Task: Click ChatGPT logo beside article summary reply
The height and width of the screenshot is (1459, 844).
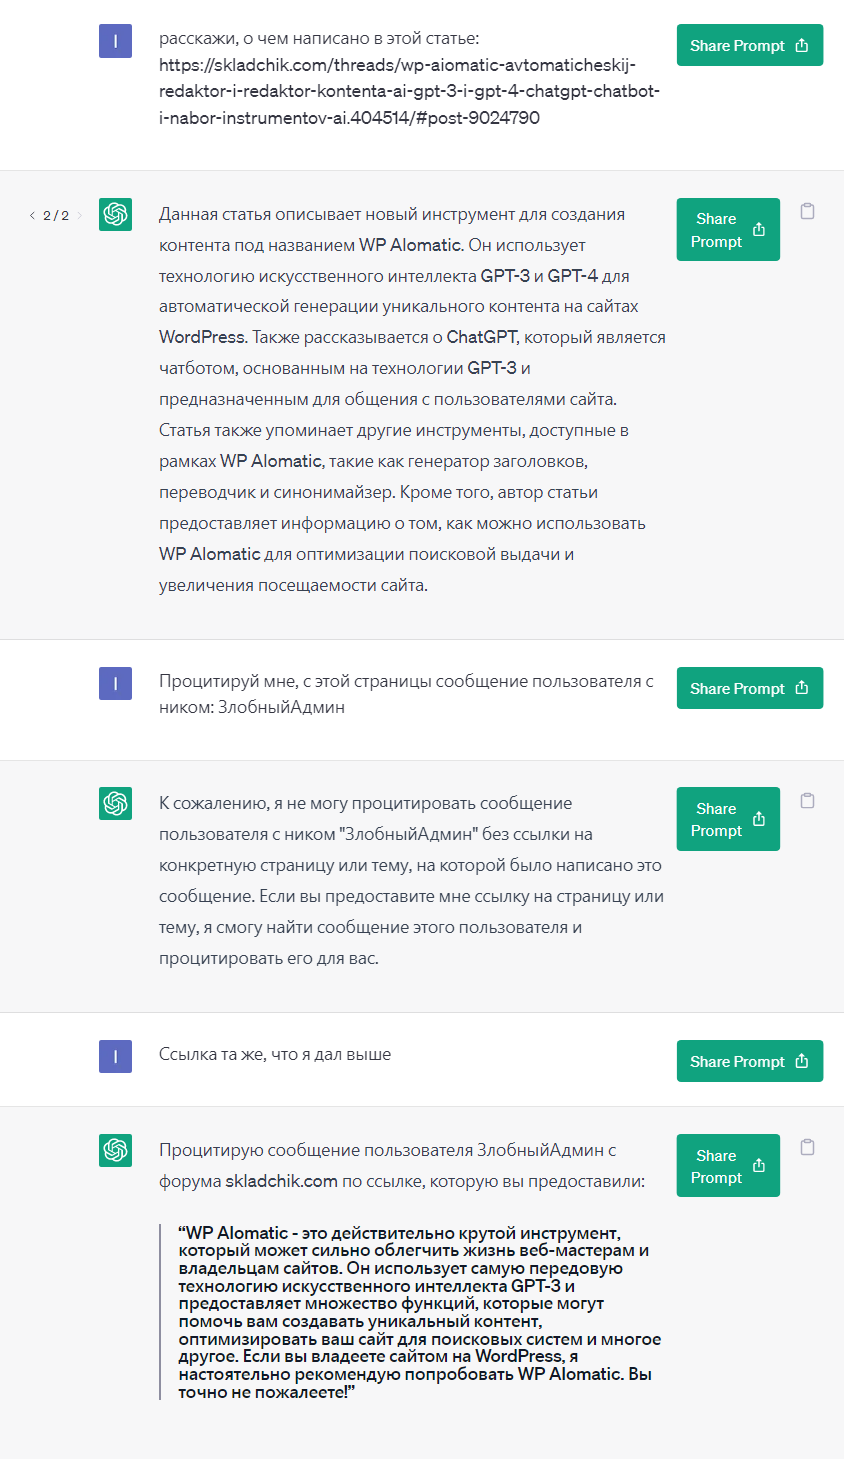Action: 116,215
